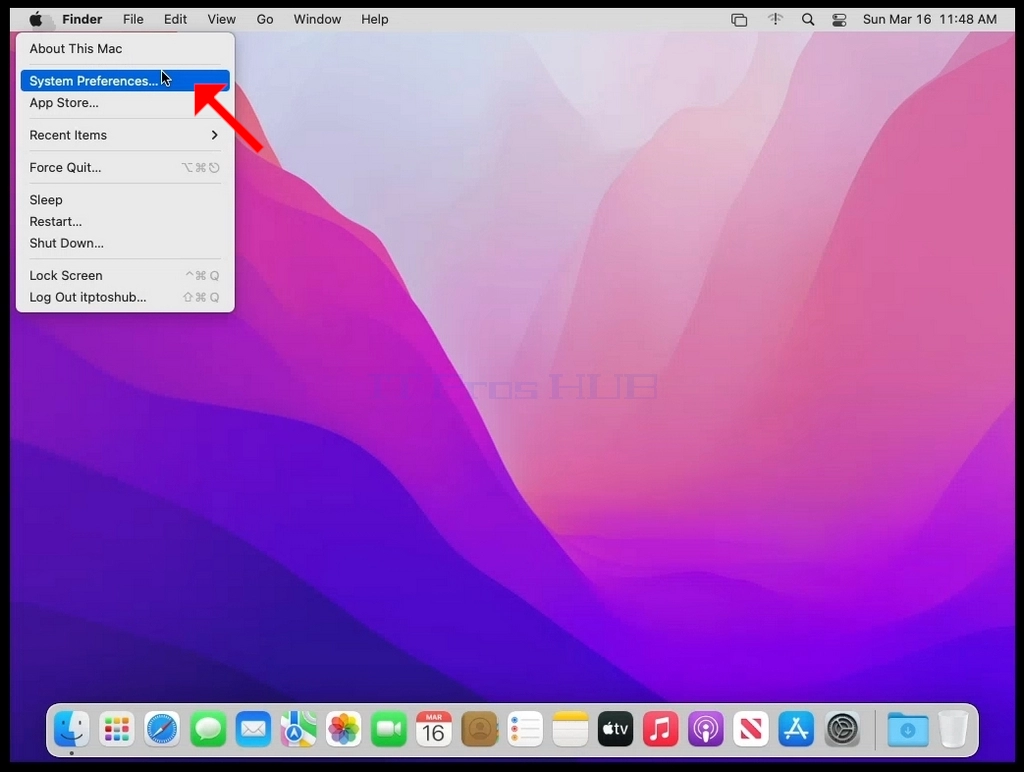
Task: Click the date and time clock
Action: [x=930, y=20]
